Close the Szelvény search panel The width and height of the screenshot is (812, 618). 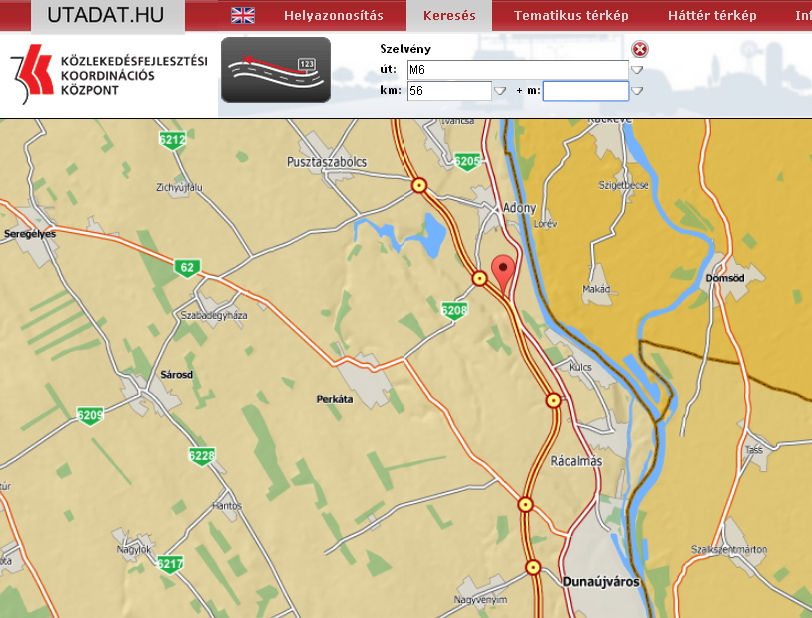640,49
